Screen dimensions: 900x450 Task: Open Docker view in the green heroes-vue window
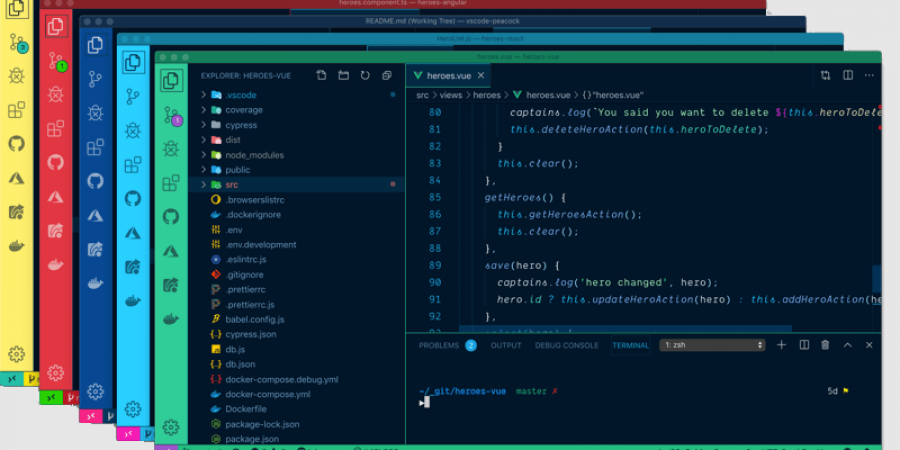tap(171, 319)
